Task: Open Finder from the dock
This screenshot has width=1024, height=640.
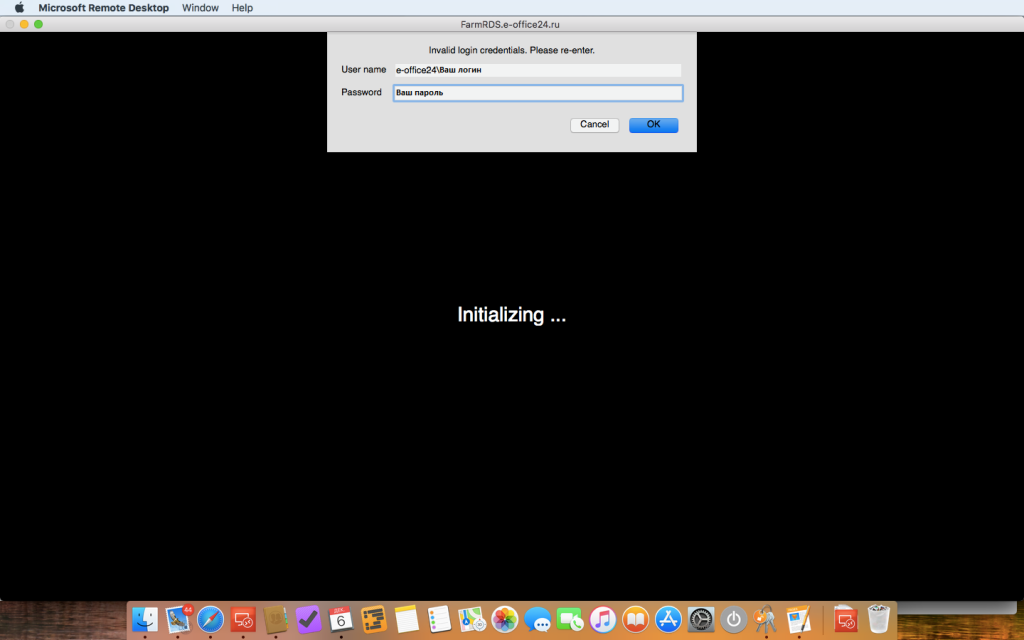Action: pos(146,619)
